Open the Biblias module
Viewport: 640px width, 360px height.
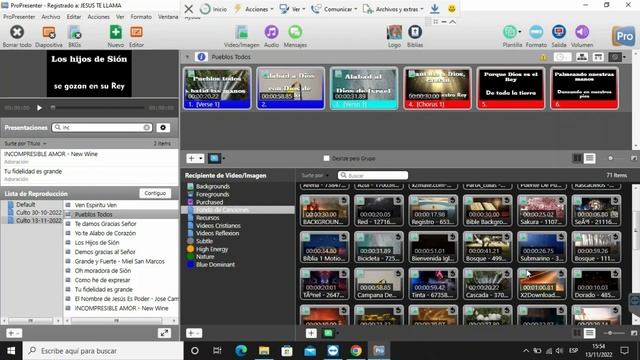tap(415, 32)
